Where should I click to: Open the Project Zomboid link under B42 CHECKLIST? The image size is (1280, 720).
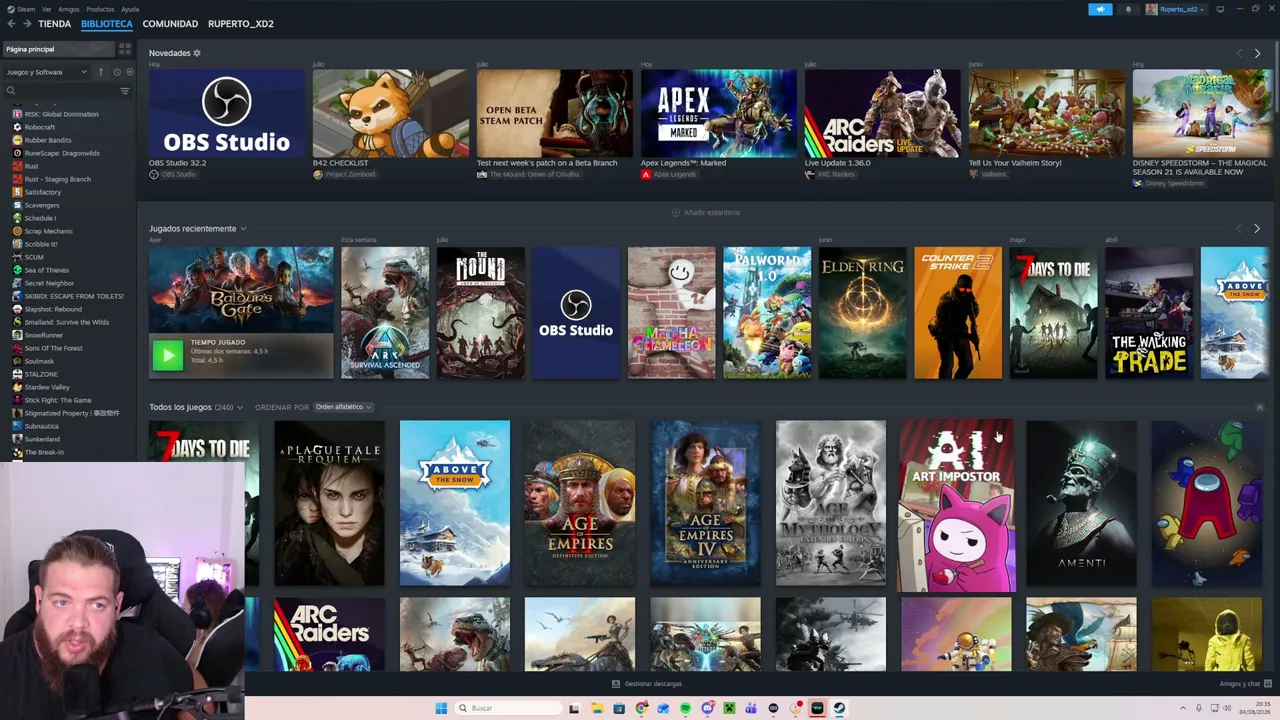[346, 174]
